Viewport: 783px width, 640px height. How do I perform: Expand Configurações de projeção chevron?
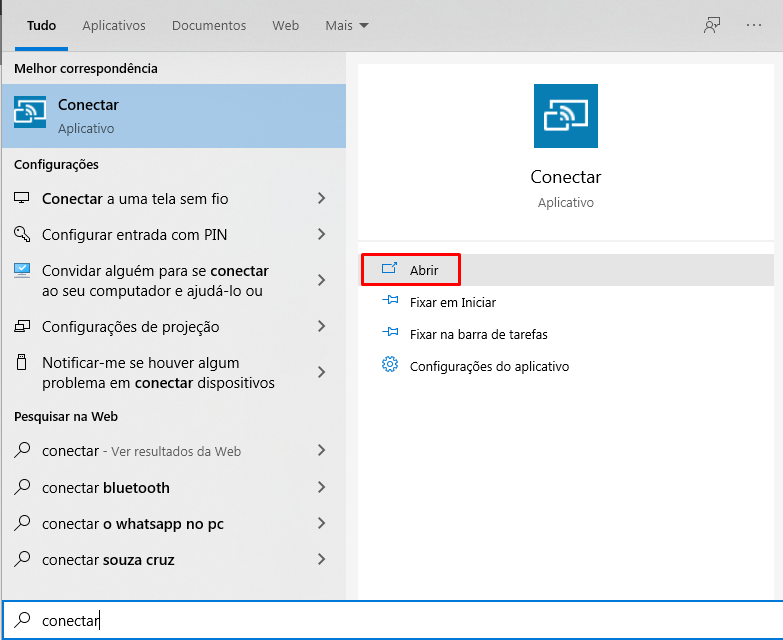pos(322,326)
